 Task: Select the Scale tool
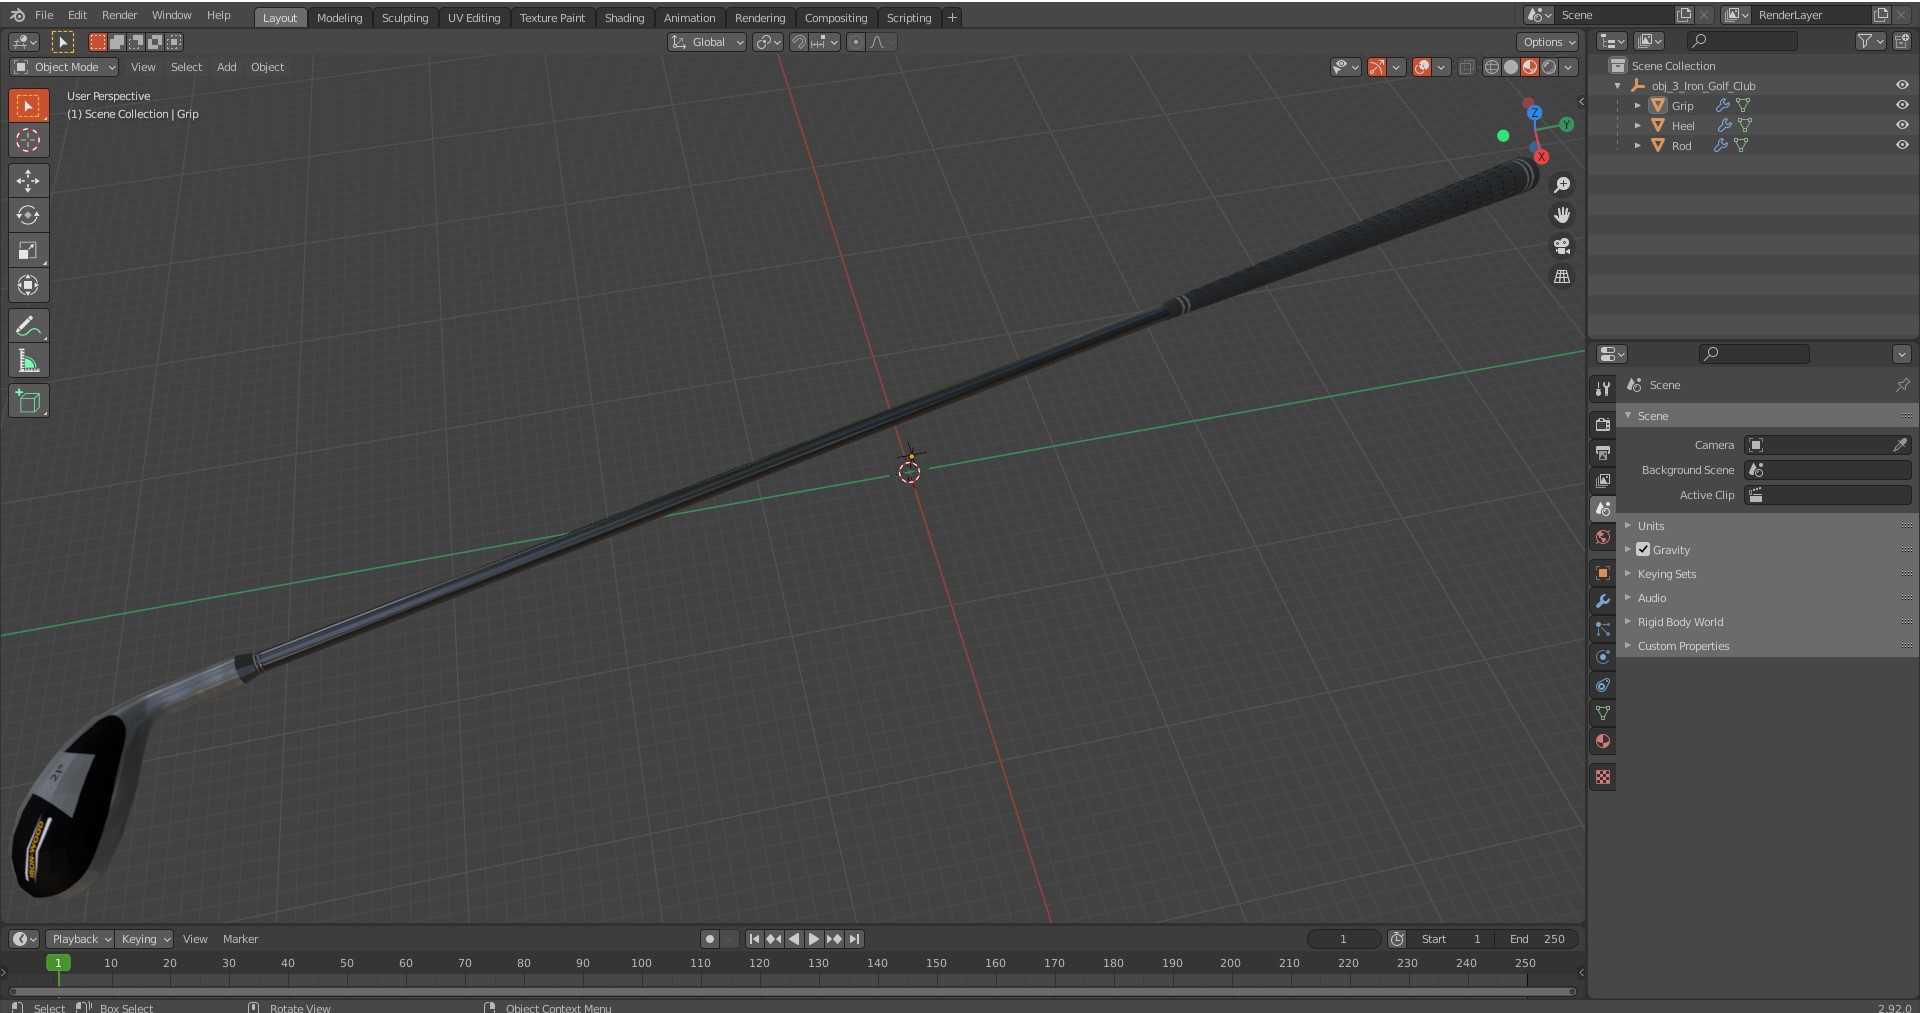click(x=28, y=250)
